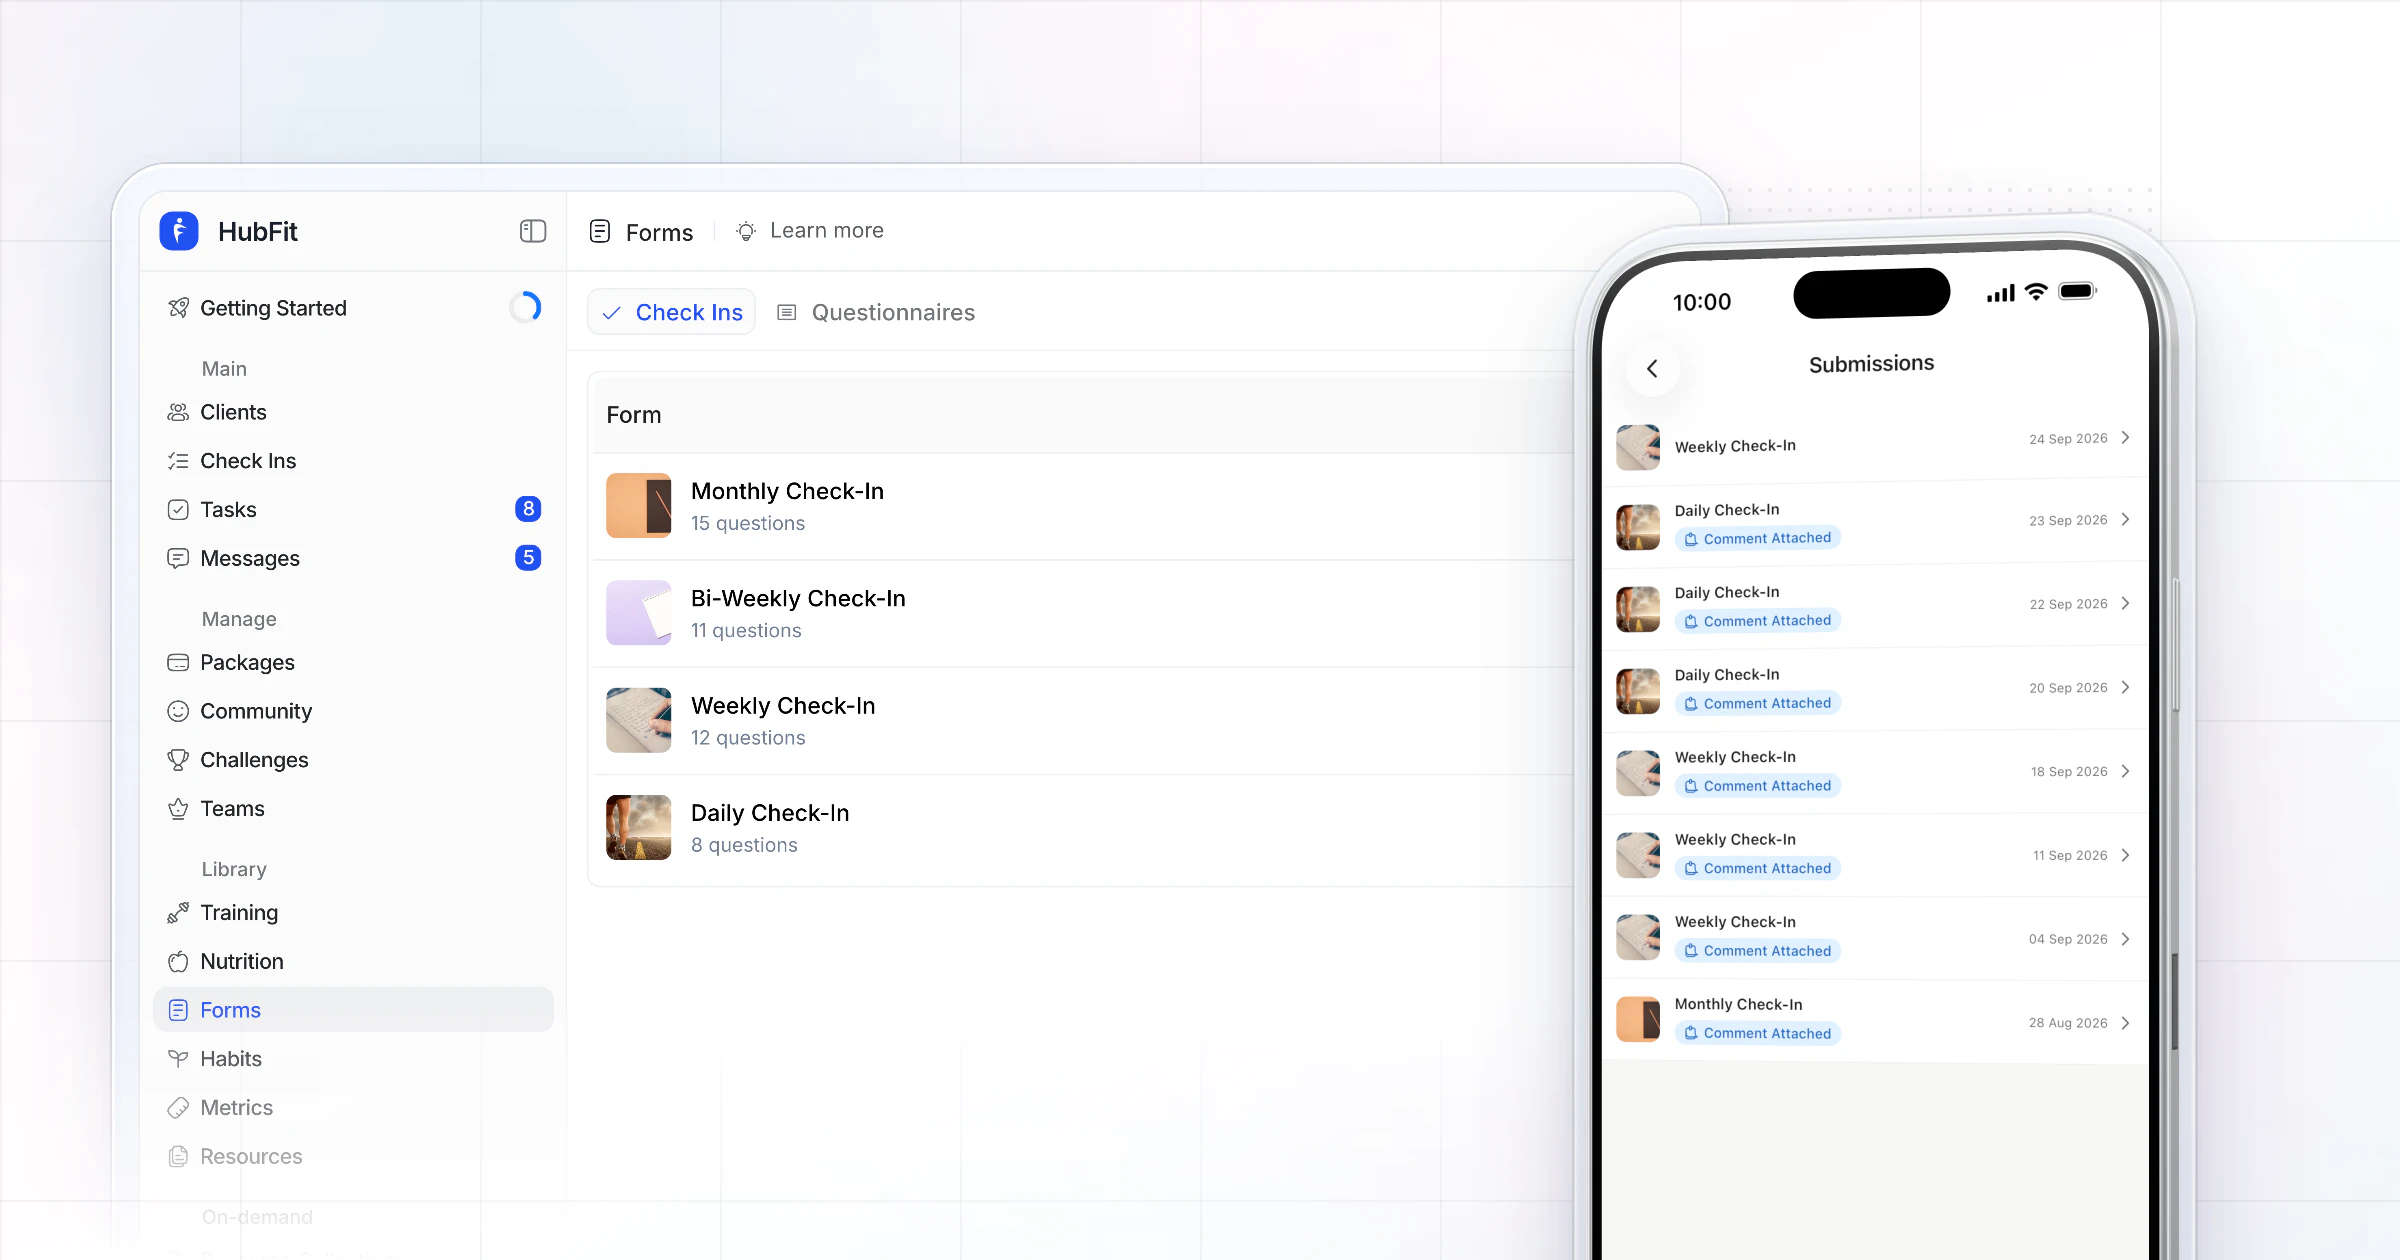This screenshot has width=2400, height=1260.
Task: Click the Nutrition apple icon in the sidebar
Action: pos(178,961)
